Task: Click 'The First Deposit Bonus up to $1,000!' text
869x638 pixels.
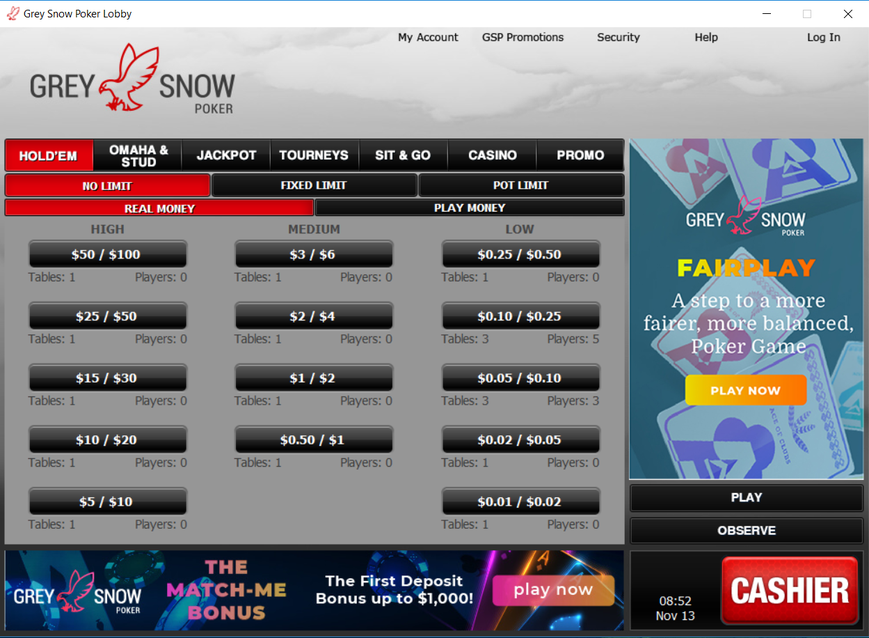Action: tap(394, 590)
